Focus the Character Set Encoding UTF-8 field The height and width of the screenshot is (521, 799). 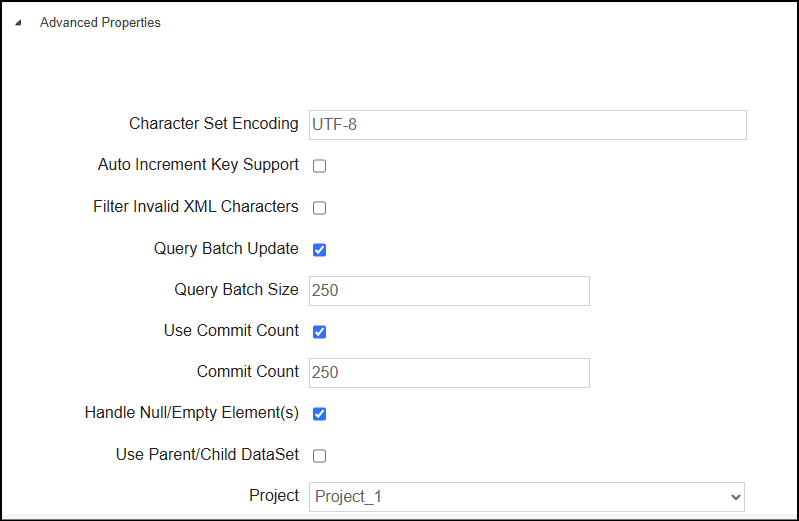[527, 125]
